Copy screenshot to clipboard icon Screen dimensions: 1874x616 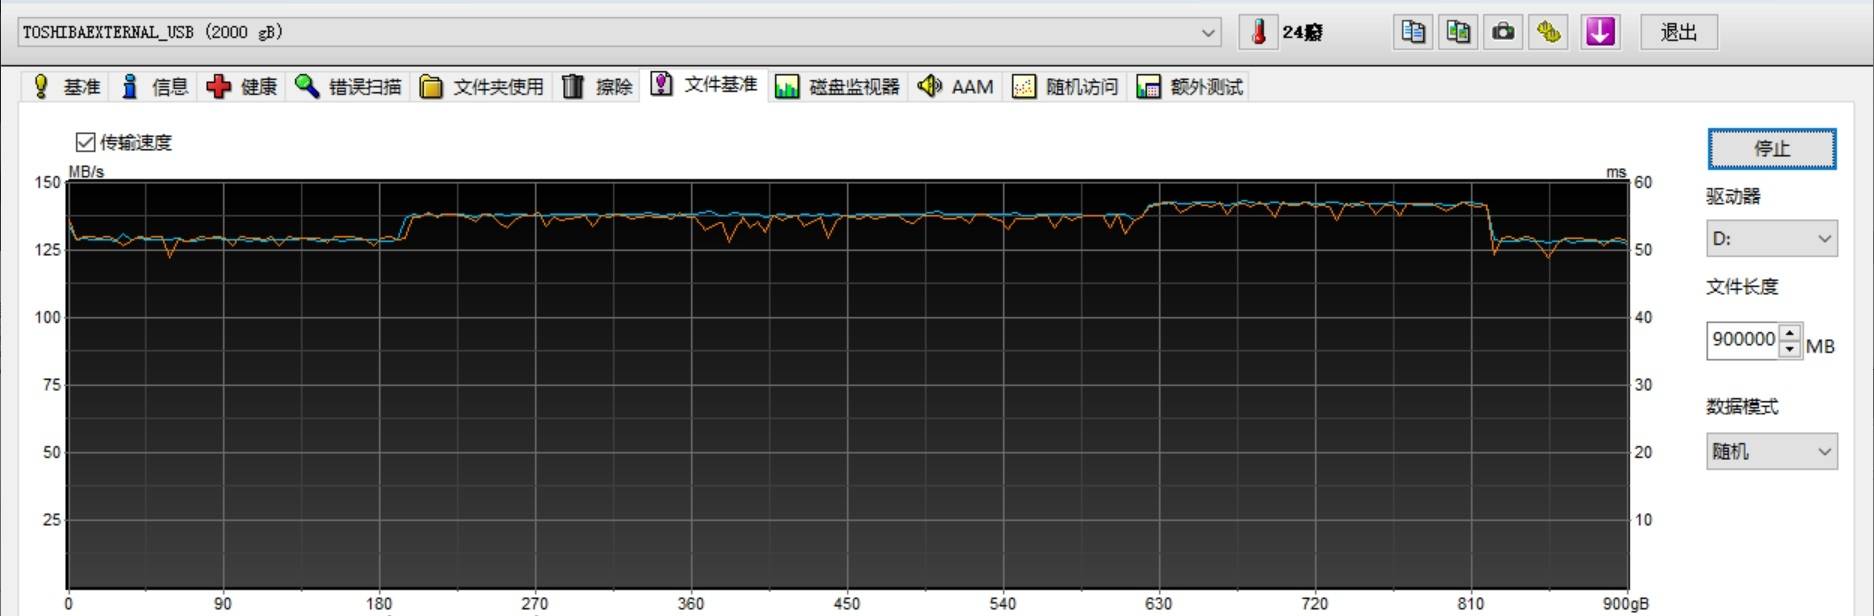point(1458,32)
